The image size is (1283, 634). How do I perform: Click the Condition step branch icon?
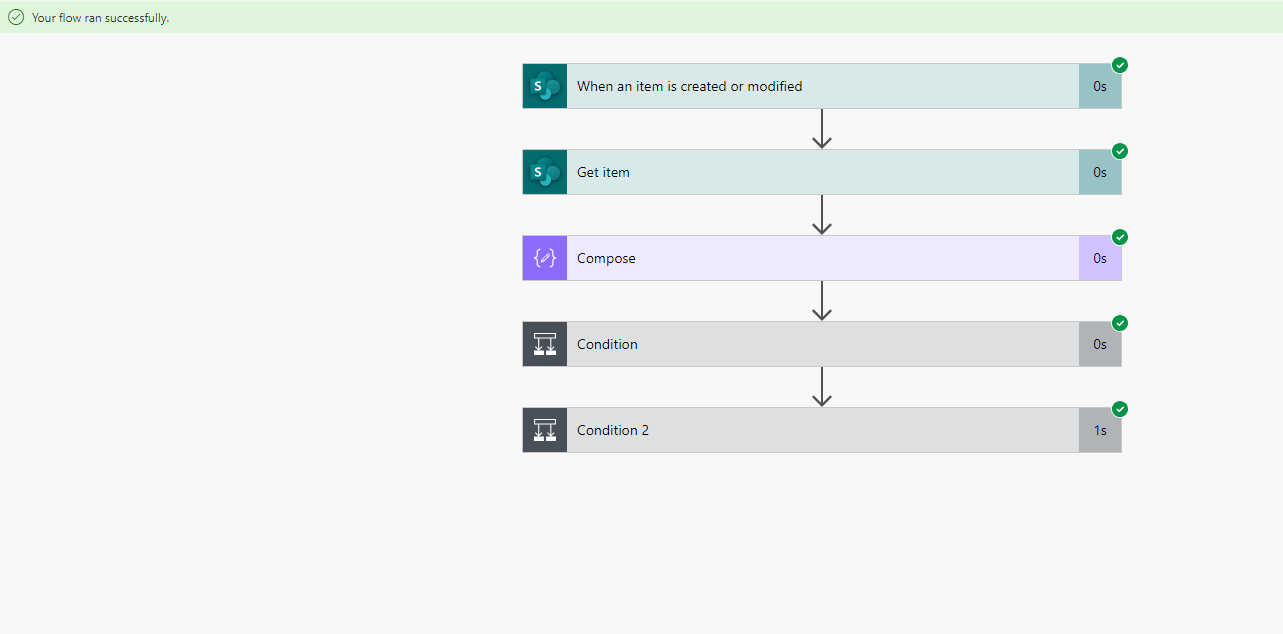point(545,344)
